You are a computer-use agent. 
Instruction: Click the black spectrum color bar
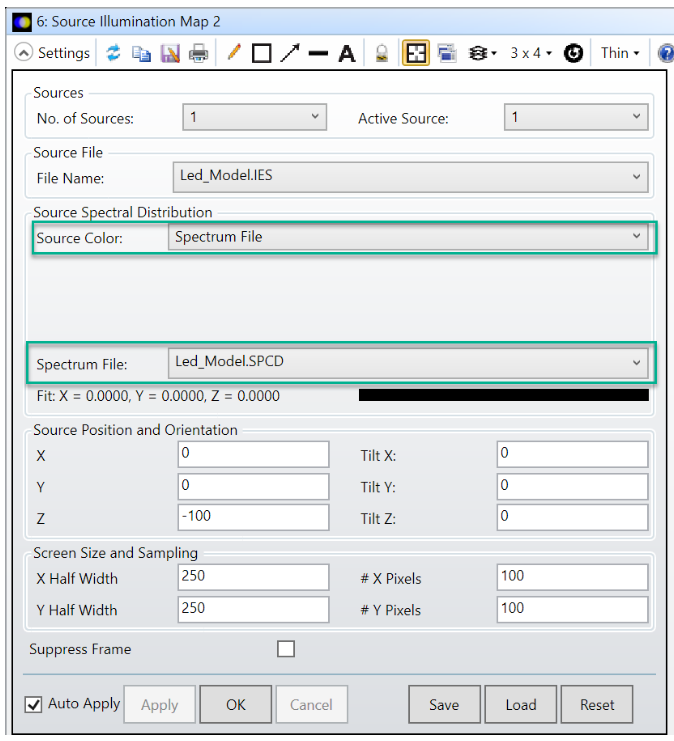coord(503,396)
